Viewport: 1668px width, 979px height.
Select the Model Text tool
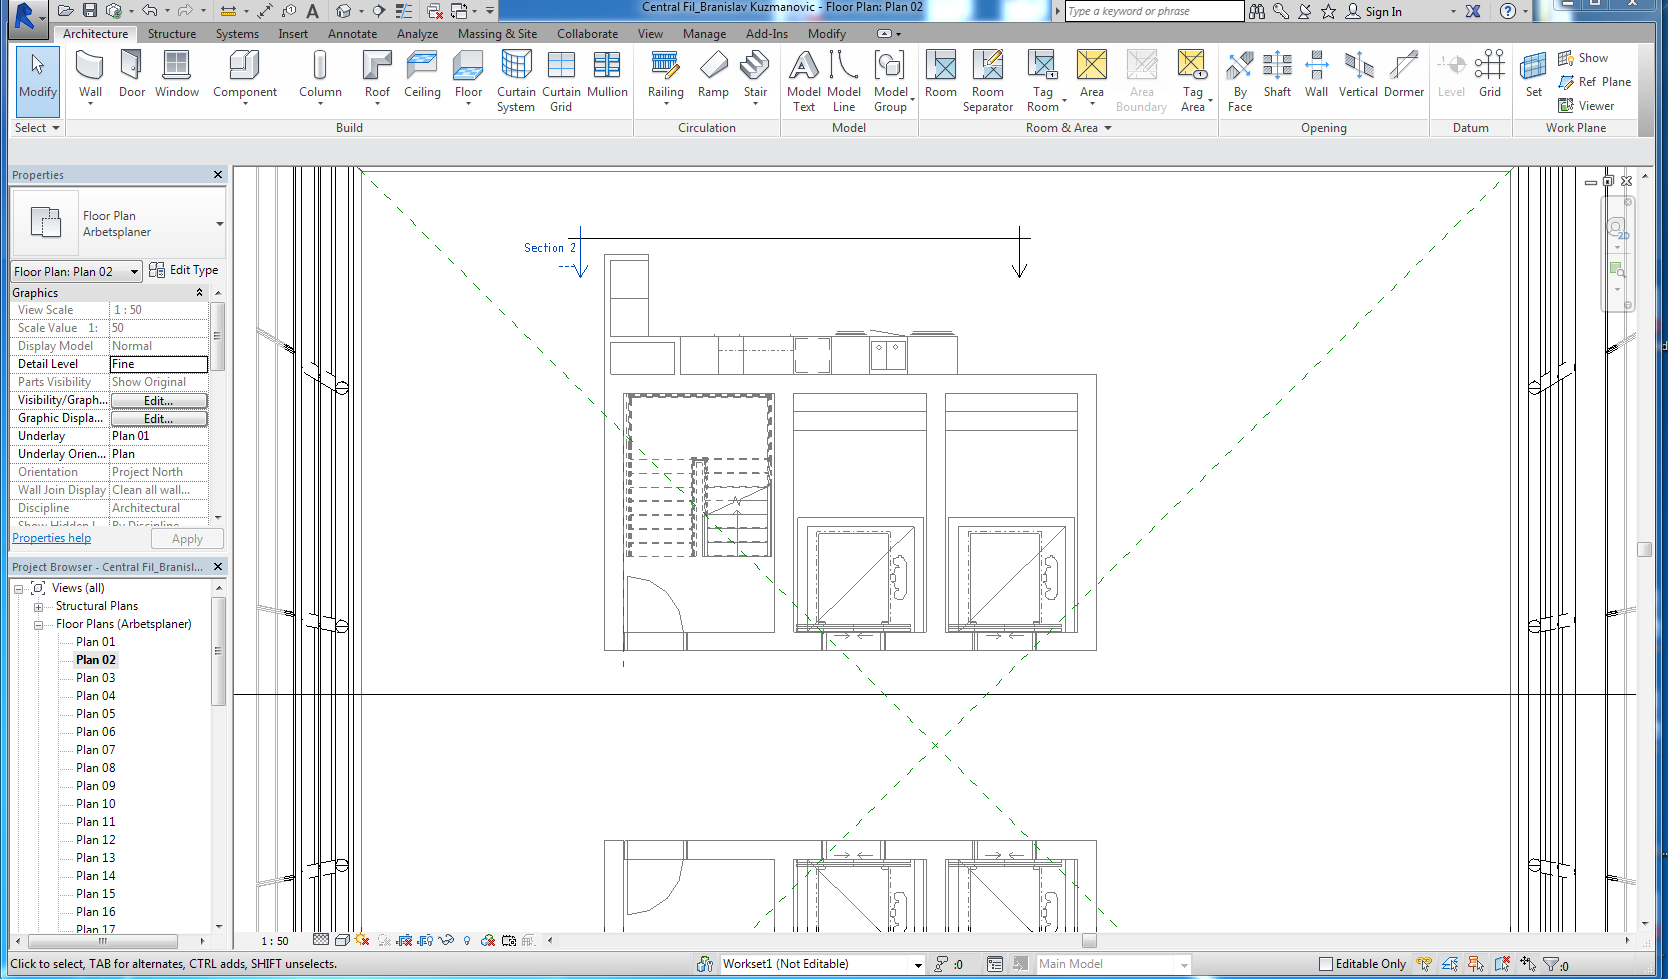pyautogui.click(x=804, y=81)
